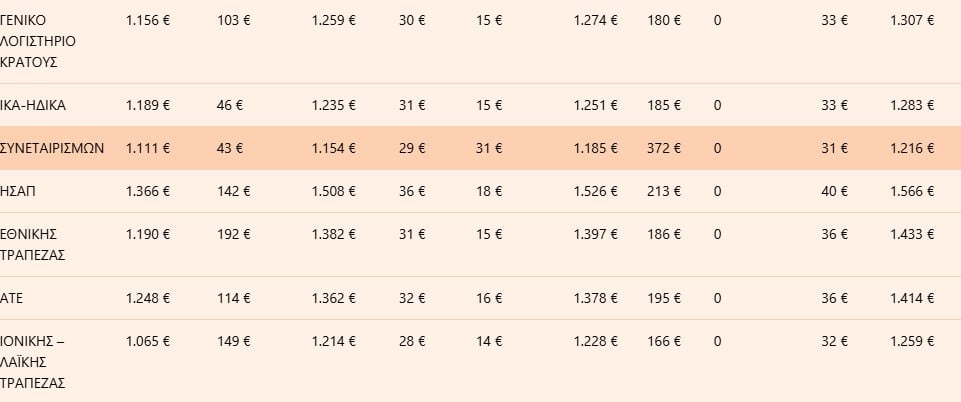The height and width of the screenshot is (402, 961).
Task: Click the 1.378 € cell in ΑΤΕ row
Action: [x=596, y=298]
